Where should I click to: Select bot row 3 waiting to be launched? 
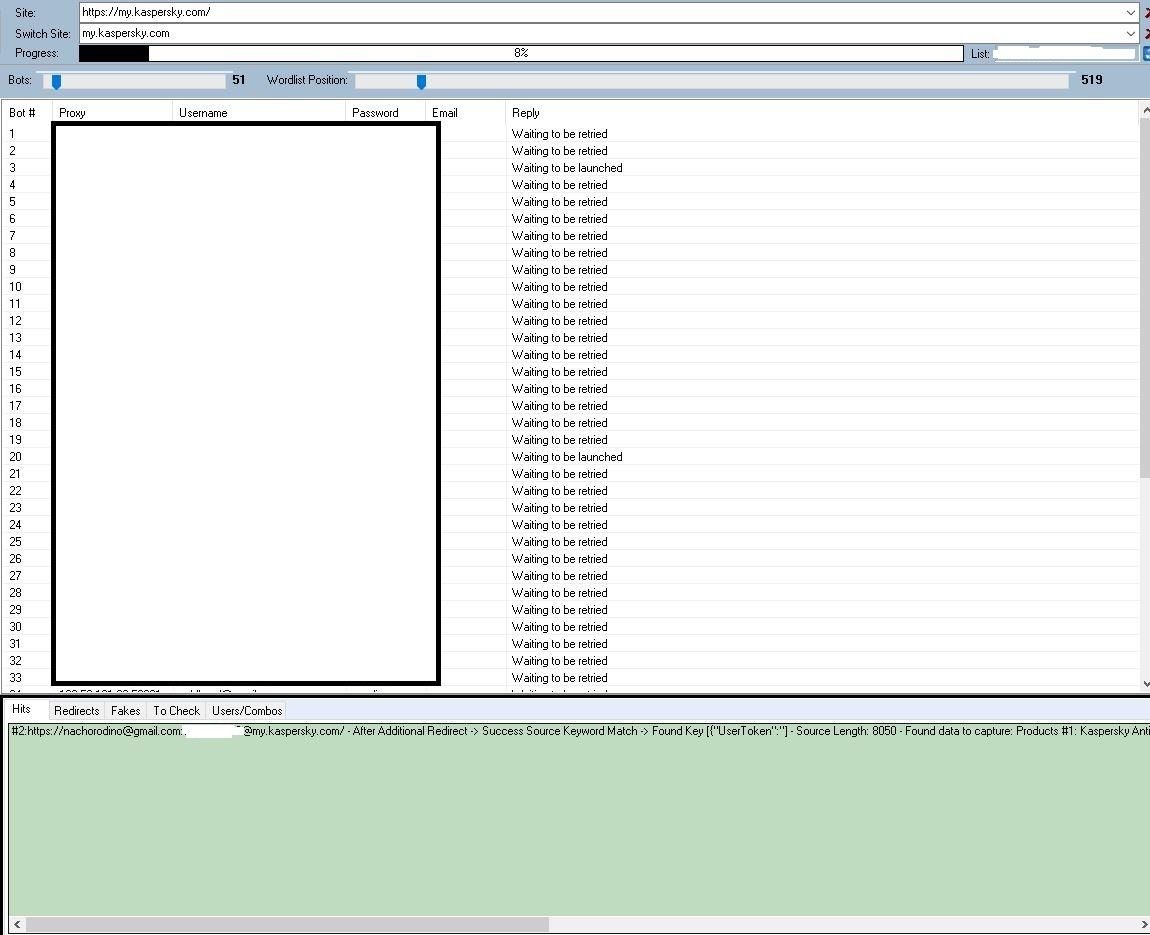click(567, 168)
